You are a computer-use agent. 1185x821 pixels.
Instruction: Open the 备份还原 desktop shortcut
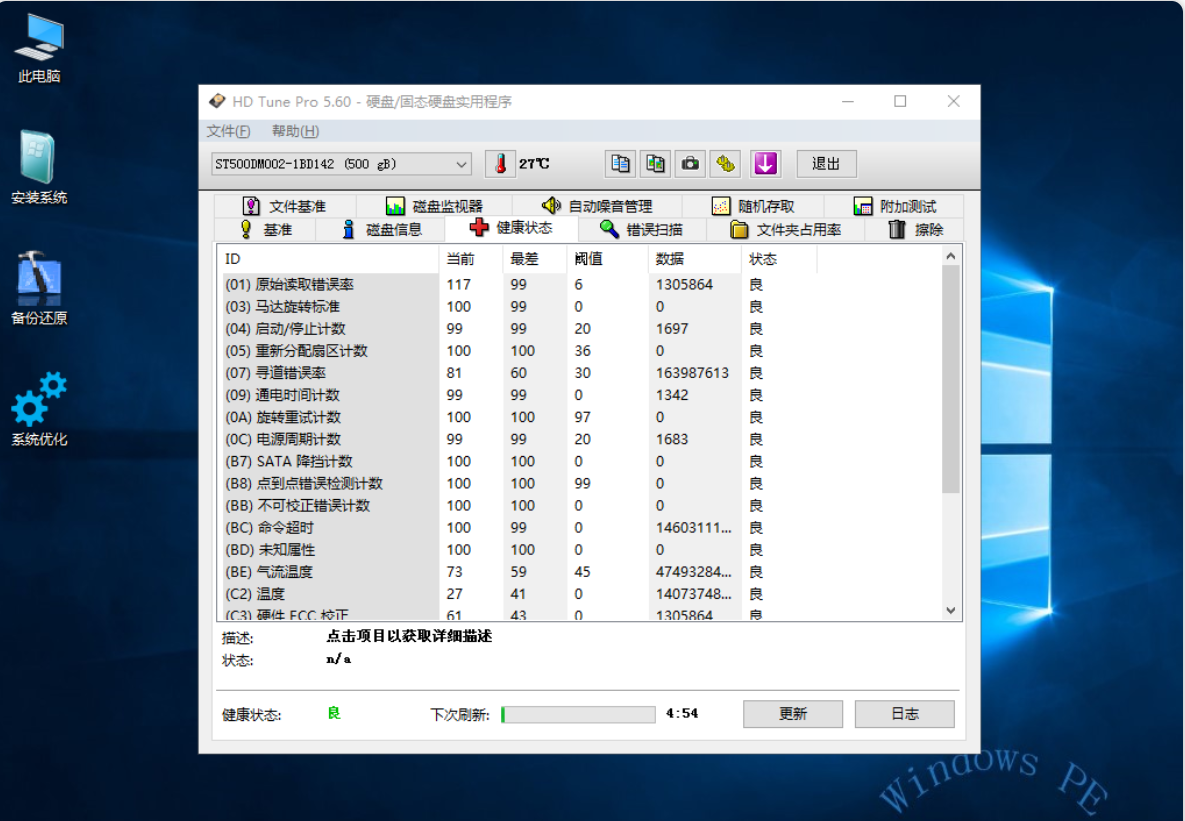[x=39, y=288]
